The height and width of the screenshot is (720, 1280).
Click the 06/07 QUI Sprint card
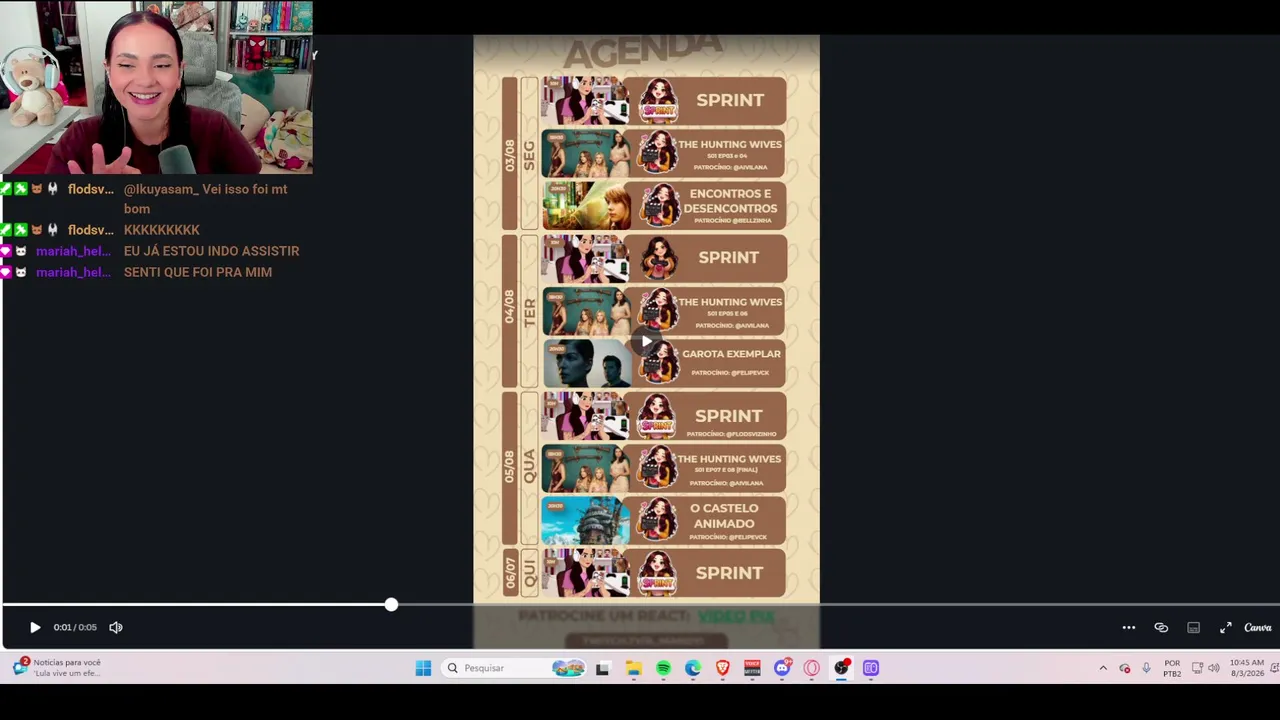(x=664, y=573)
